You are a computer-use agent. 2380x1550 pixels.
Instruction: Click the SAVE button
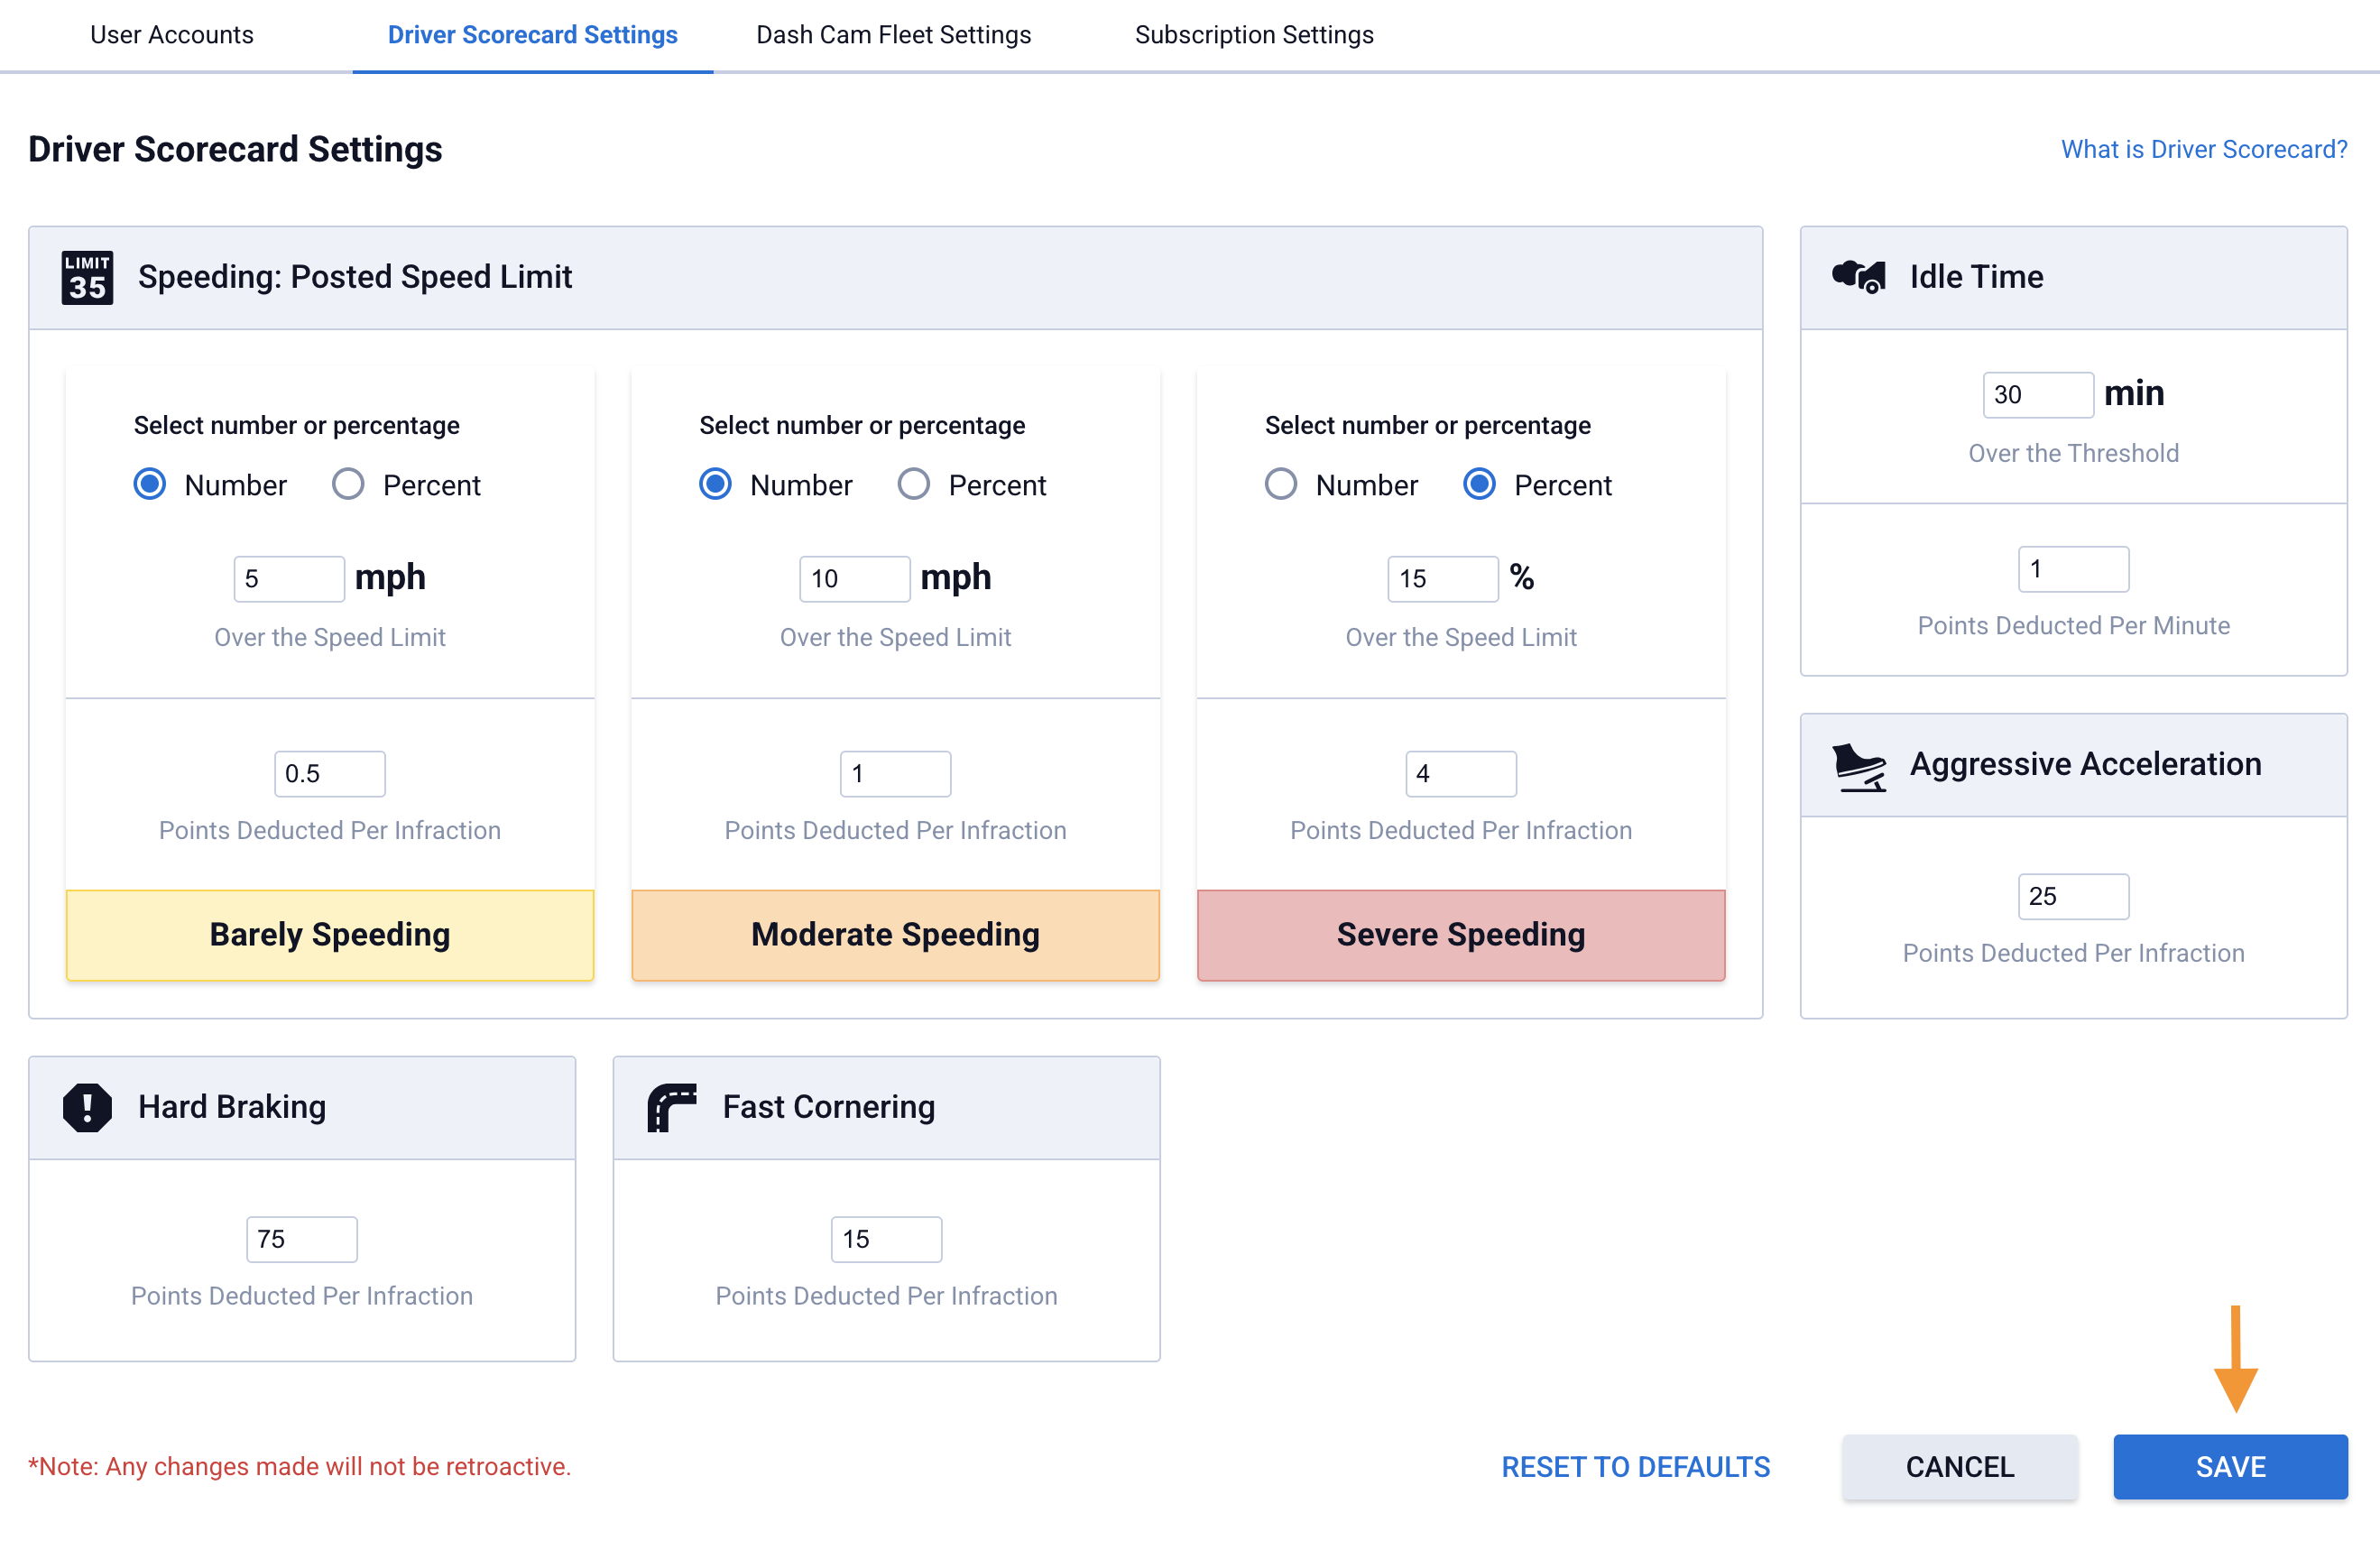pyautogui.click(x=2229, y=1467)
